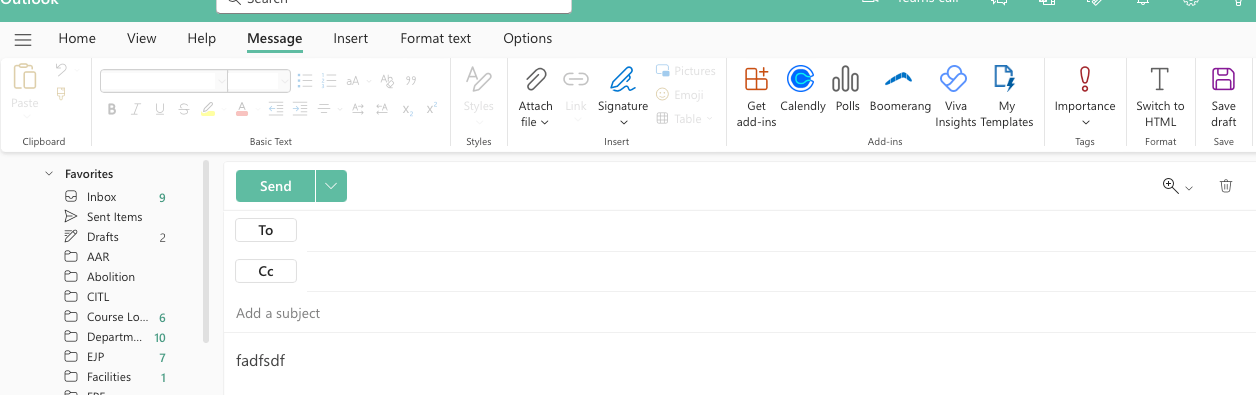The width and height of the screenshot is (1256, 395).
Task: Click the Attach file paperclip
Action: click(536, 79)
